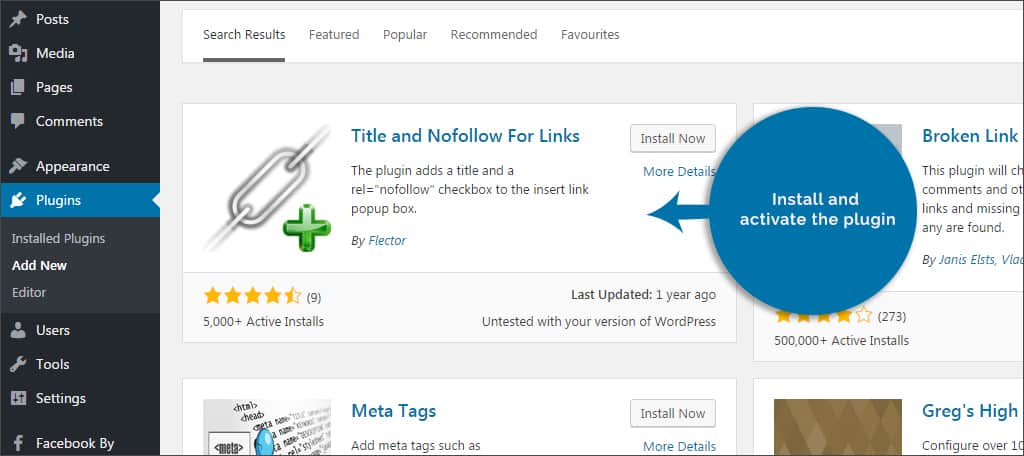Click the Settings sliders icon
1024x456 pixels.
18,398
